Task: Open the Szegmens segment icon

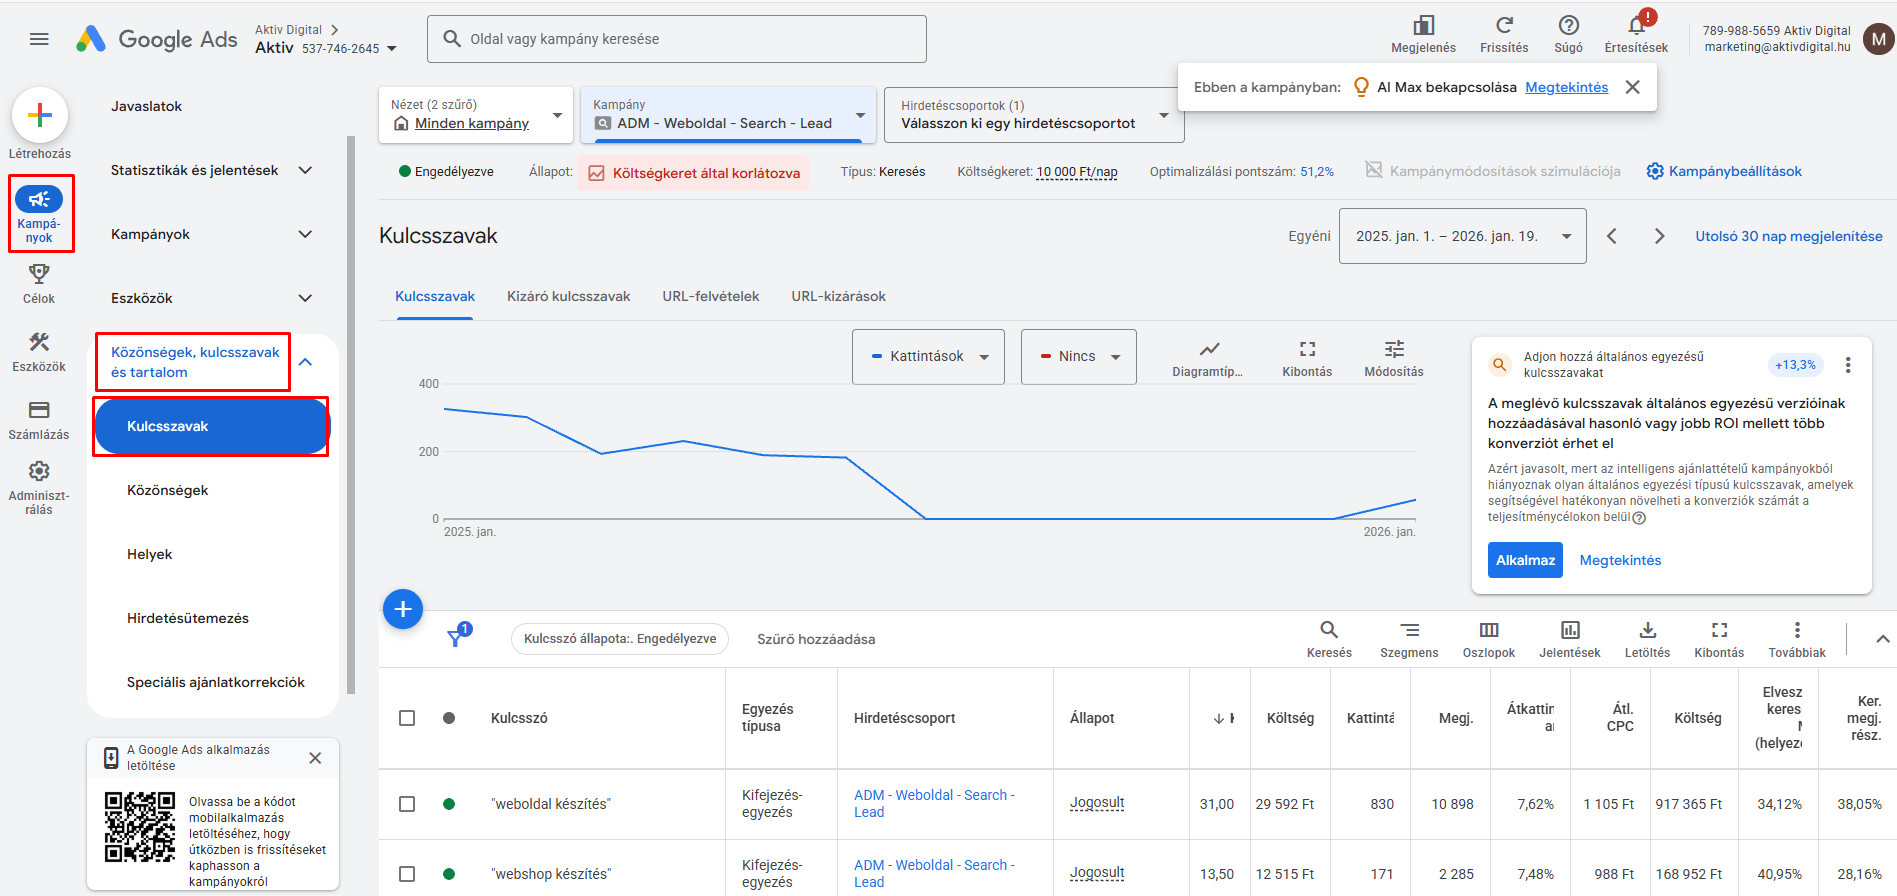Action: [x=1409, y=631]
